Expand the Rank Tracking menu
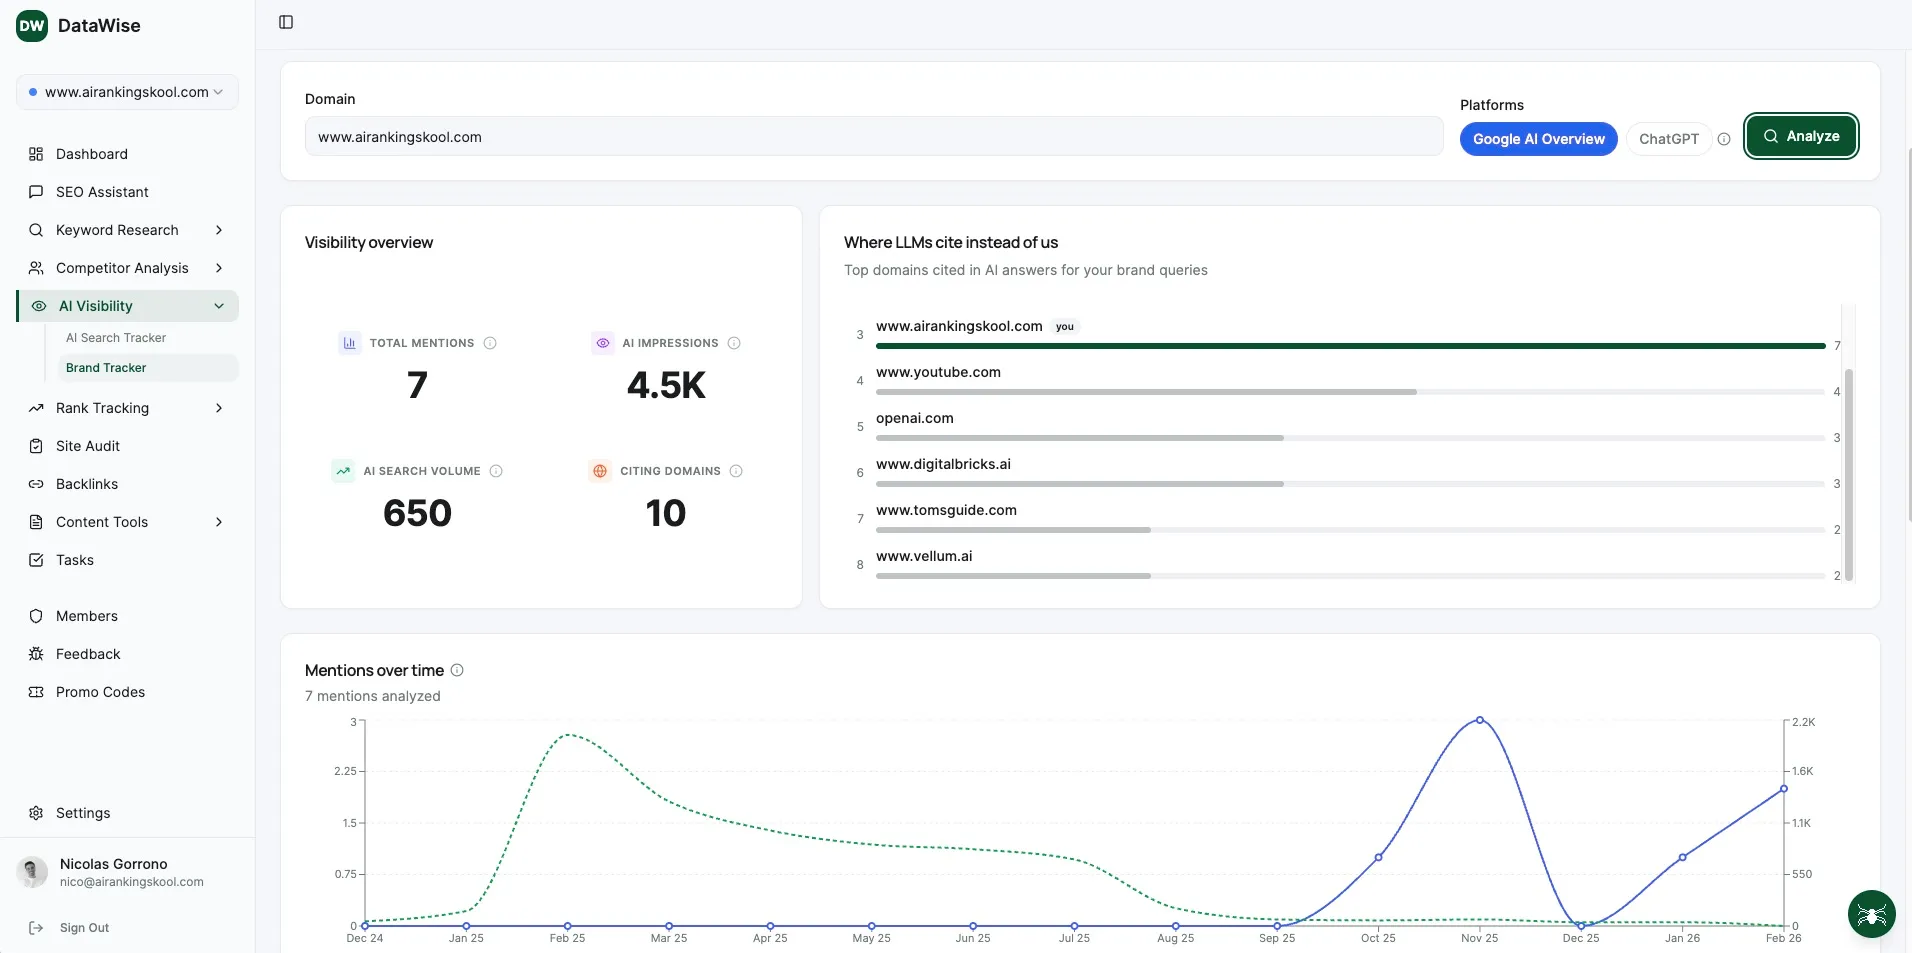1912x953 pixels. [103, 407]
